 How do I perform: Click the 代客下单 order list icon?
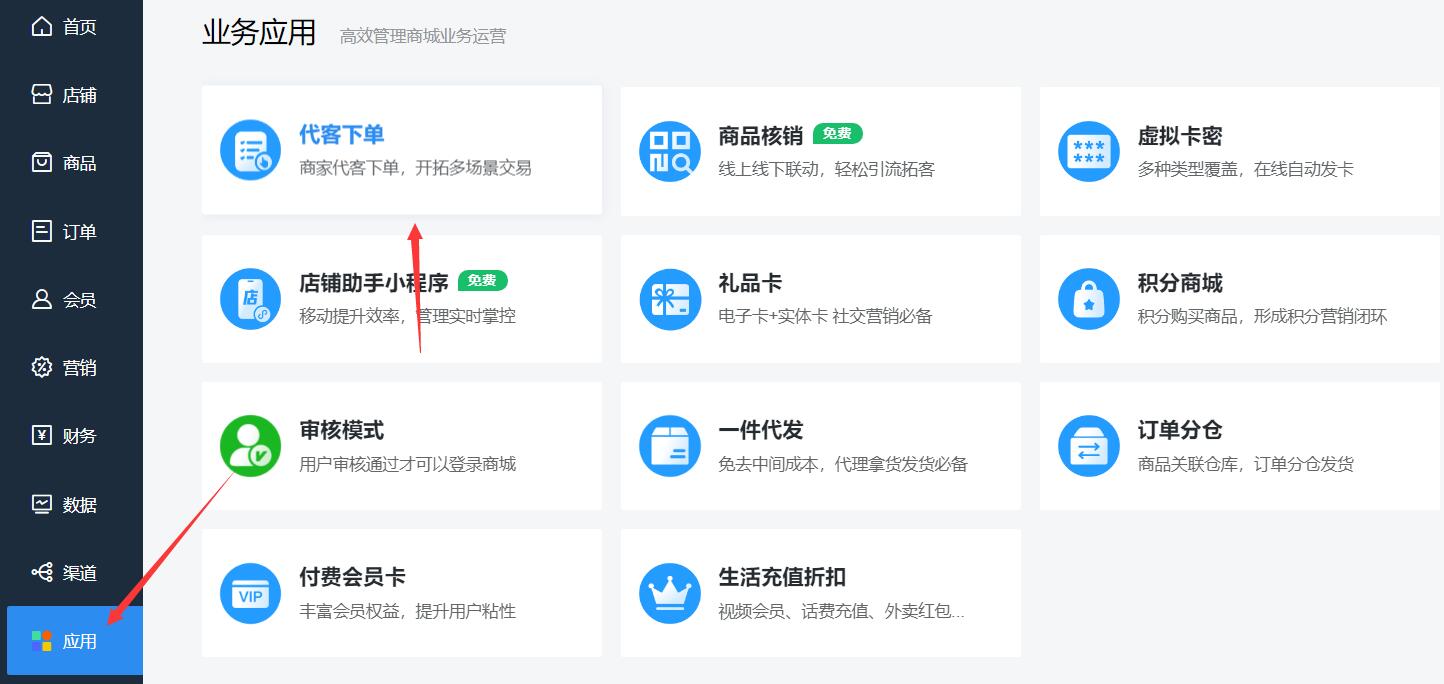tap(250, 150)
